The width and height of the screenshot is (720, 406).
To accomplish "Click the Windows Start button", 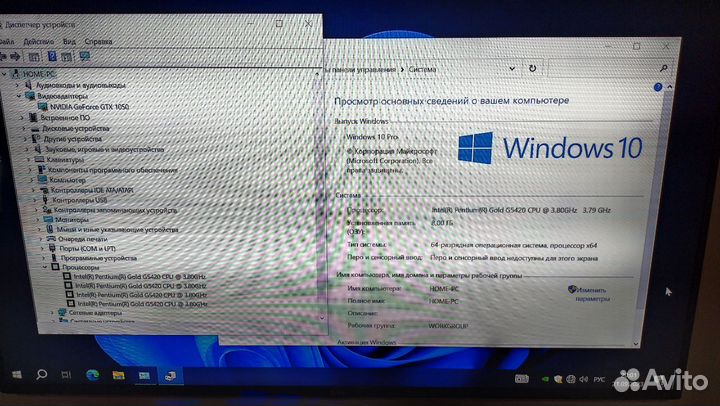I will tap(16, 373).
